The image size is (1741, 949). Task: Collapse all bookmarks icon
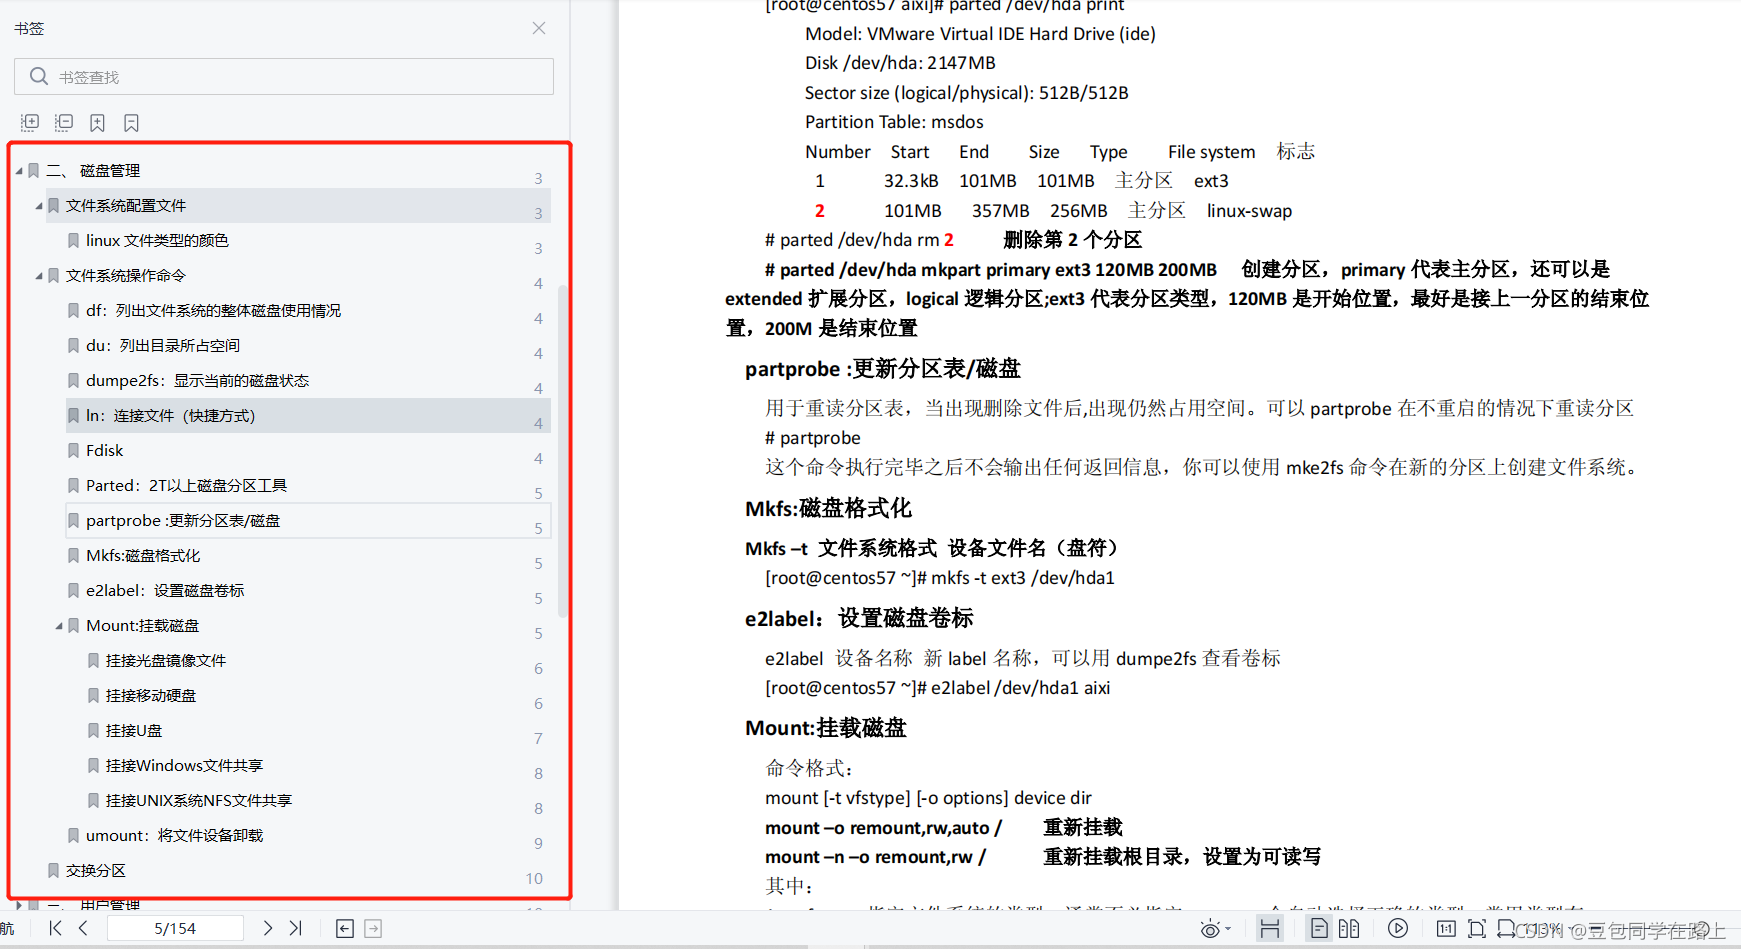click(64, 122)
